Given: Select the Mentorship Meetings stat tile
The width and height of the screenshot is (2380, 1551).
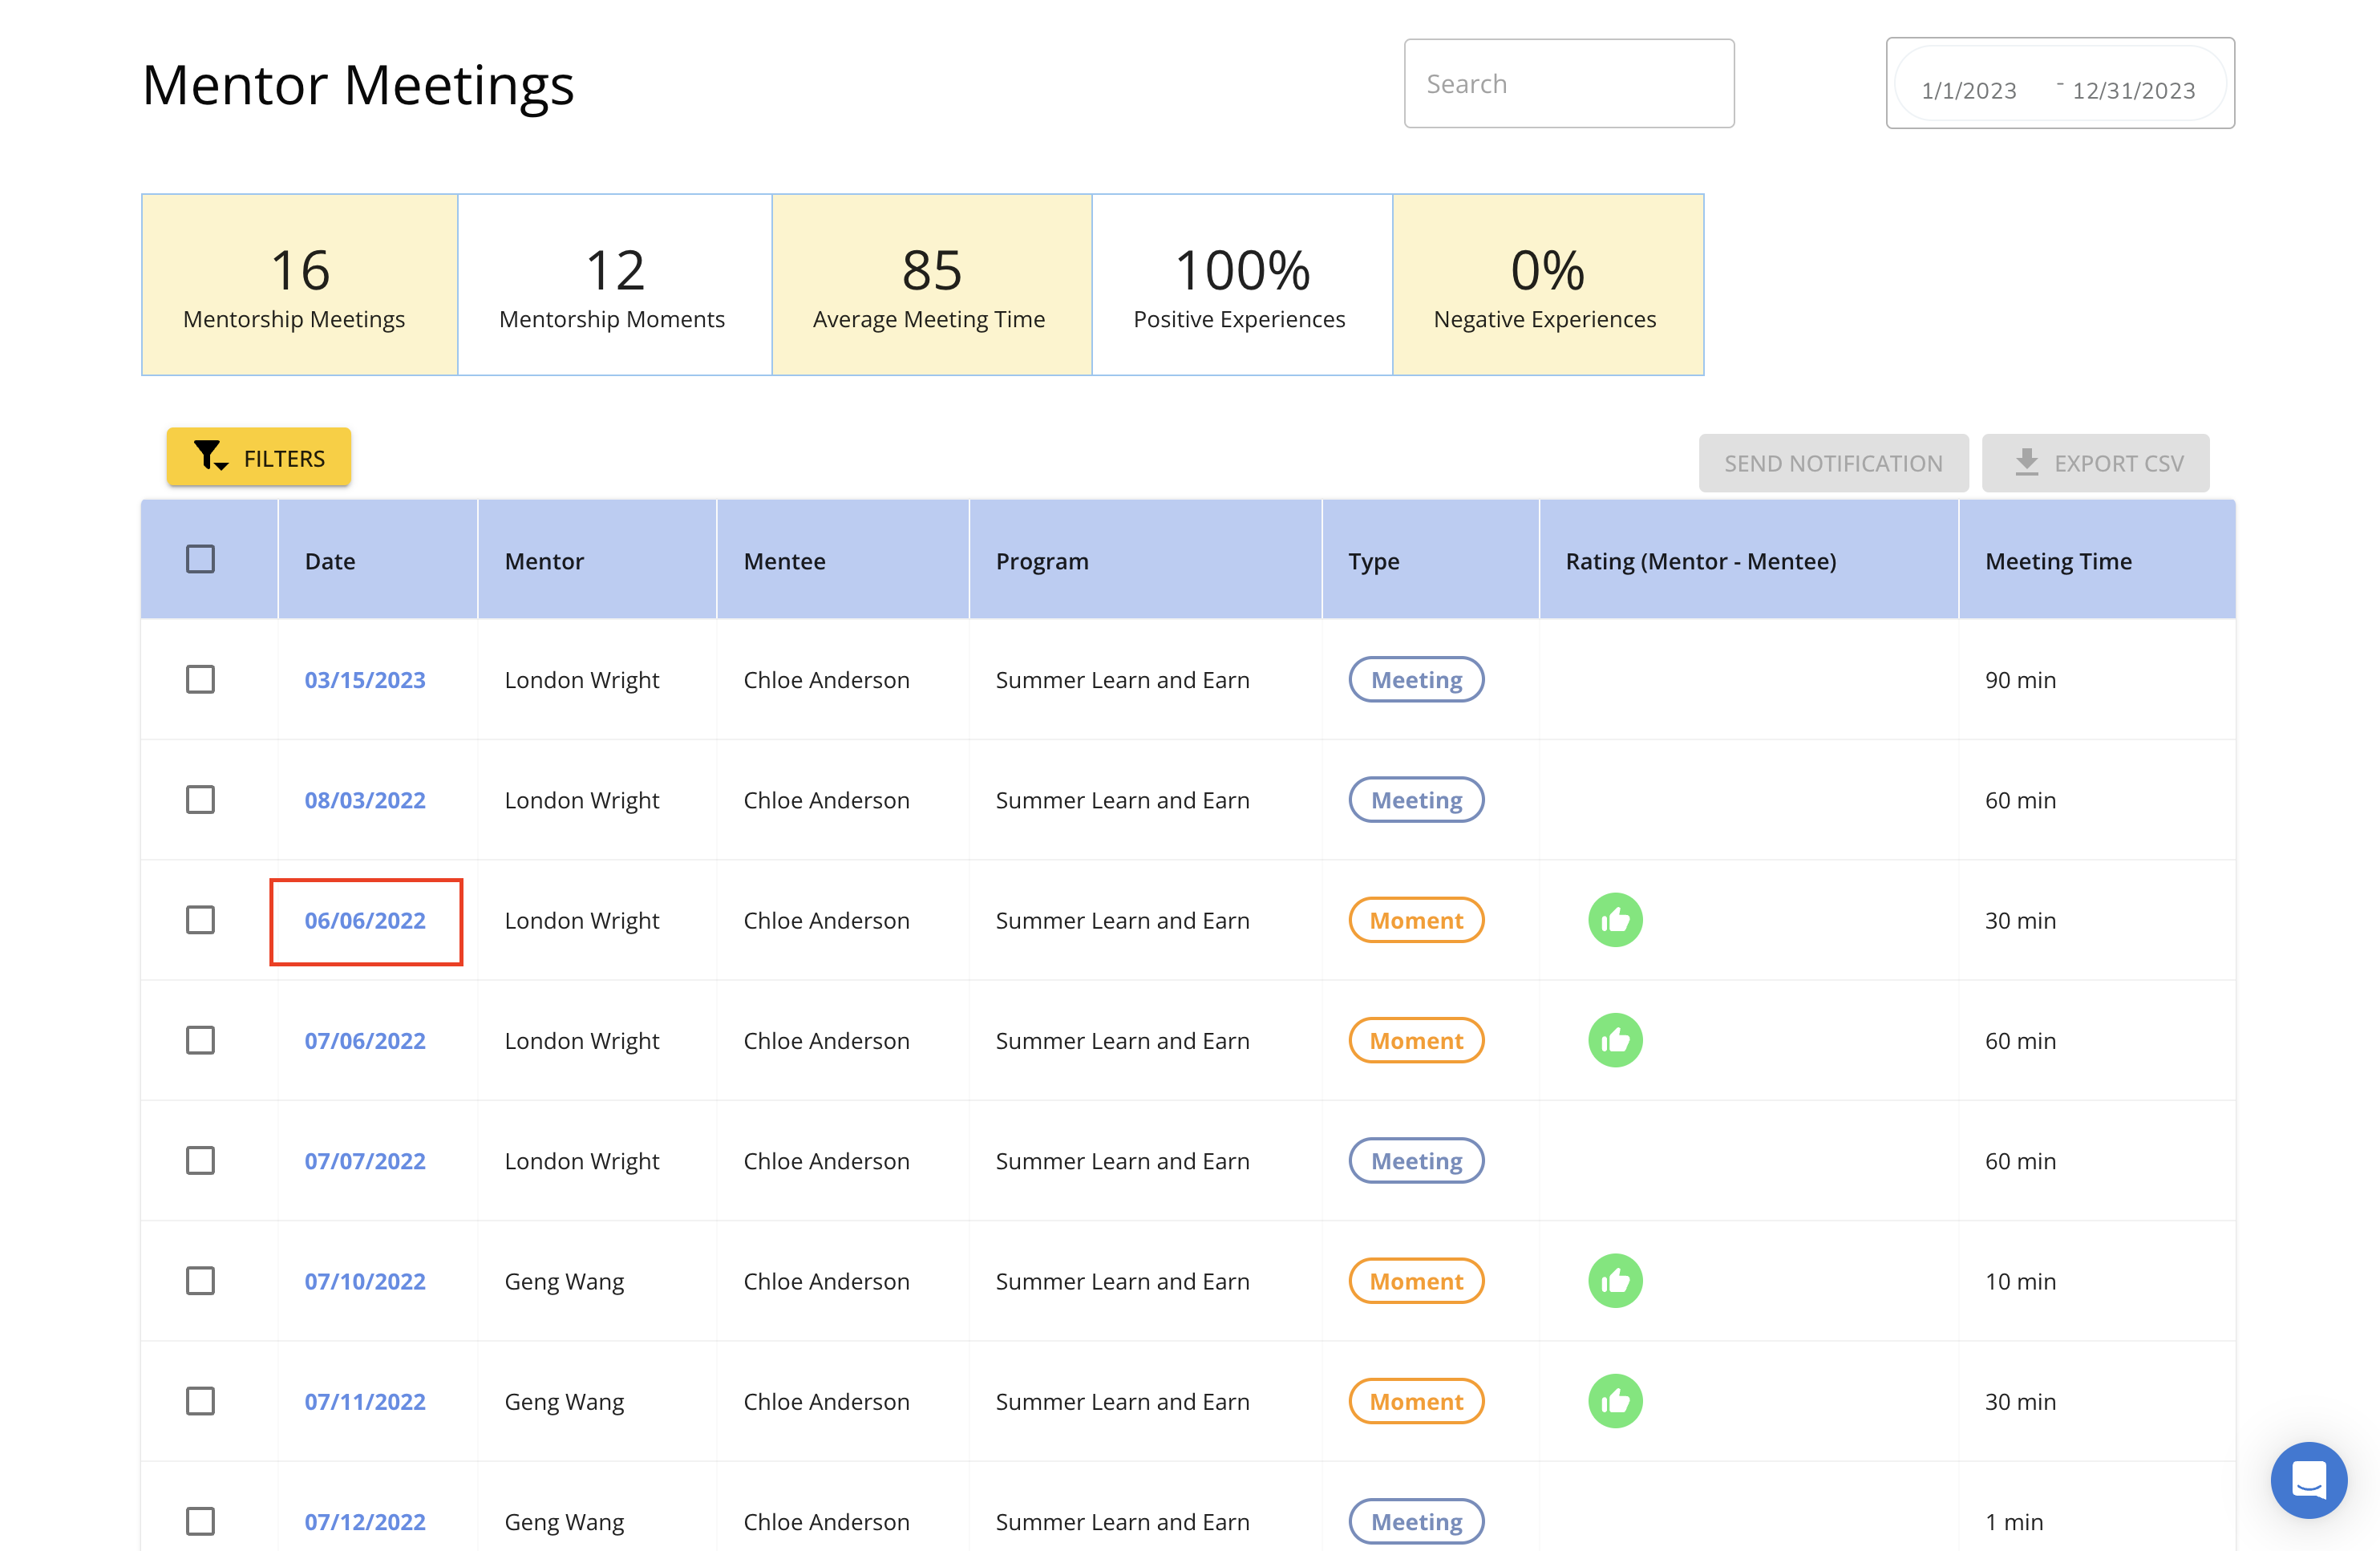Looking at the screenshot, I should [x=299, y=285].
